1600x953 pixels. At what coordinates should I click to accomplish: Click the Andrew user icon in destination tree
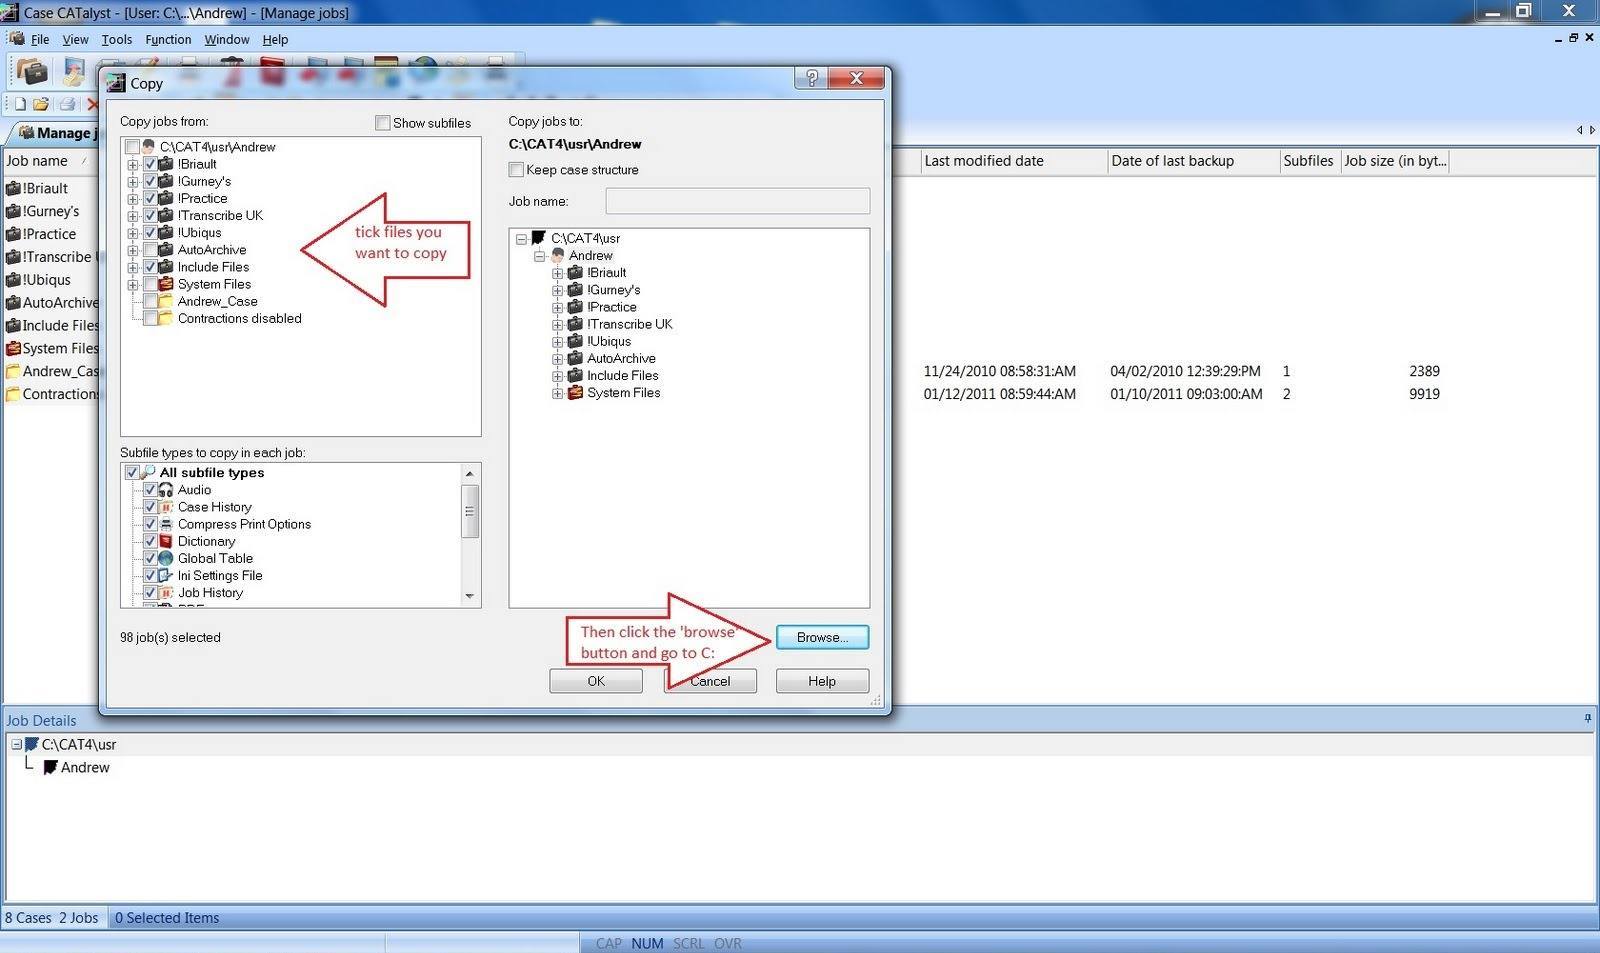pyautogui.click(x=558, y=255)
